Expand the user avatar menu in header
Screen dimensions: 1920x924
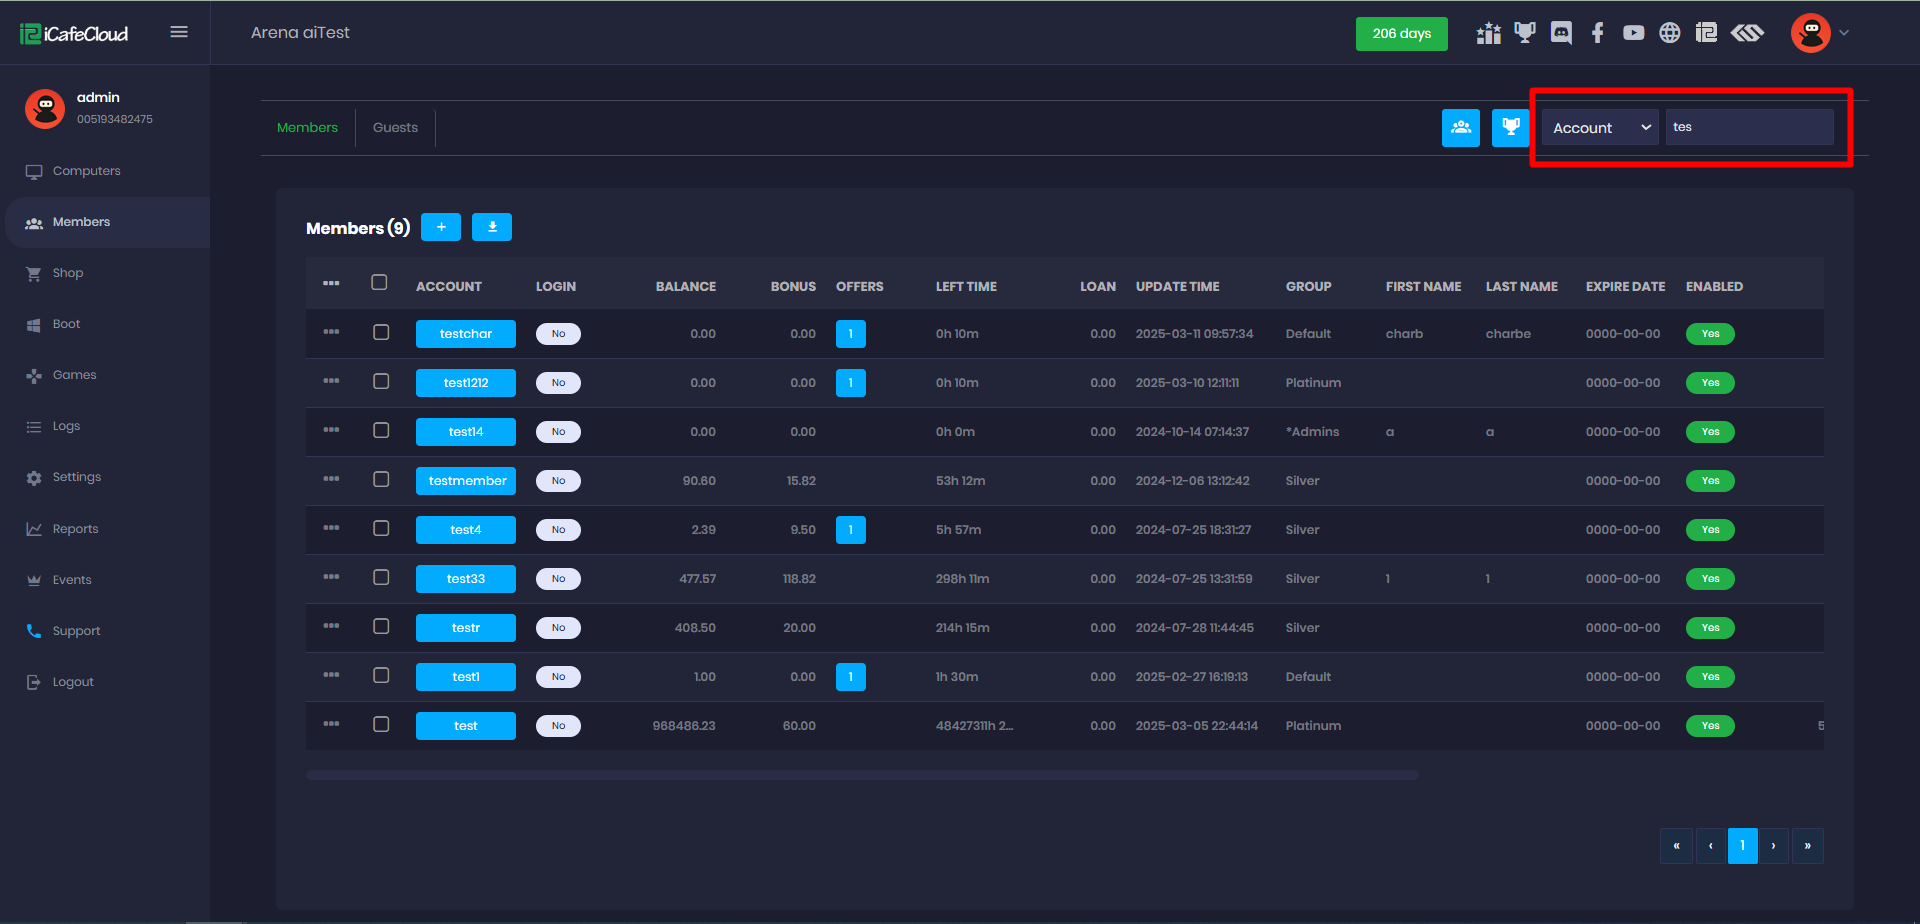pyautogui.click(x=1819, y=33)
